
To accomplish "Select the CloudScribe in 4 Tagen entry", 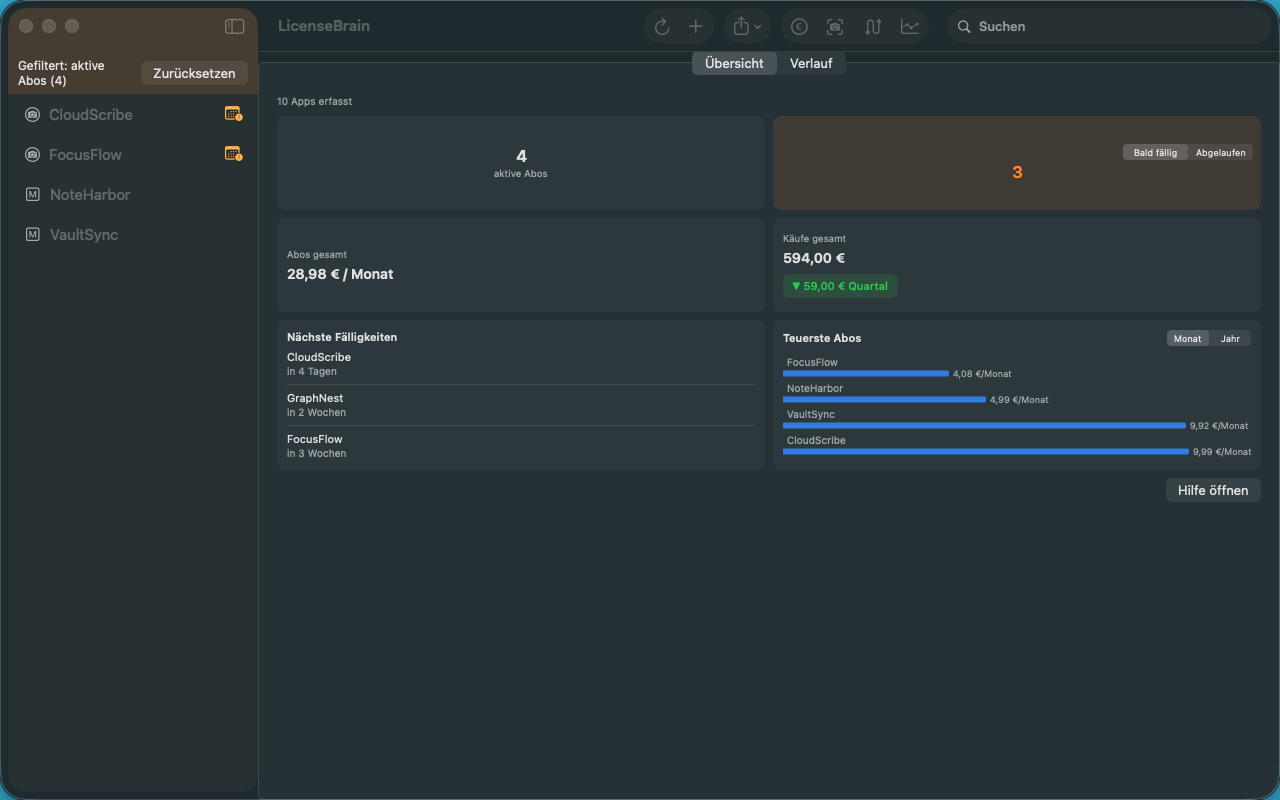I will [521, 364].
